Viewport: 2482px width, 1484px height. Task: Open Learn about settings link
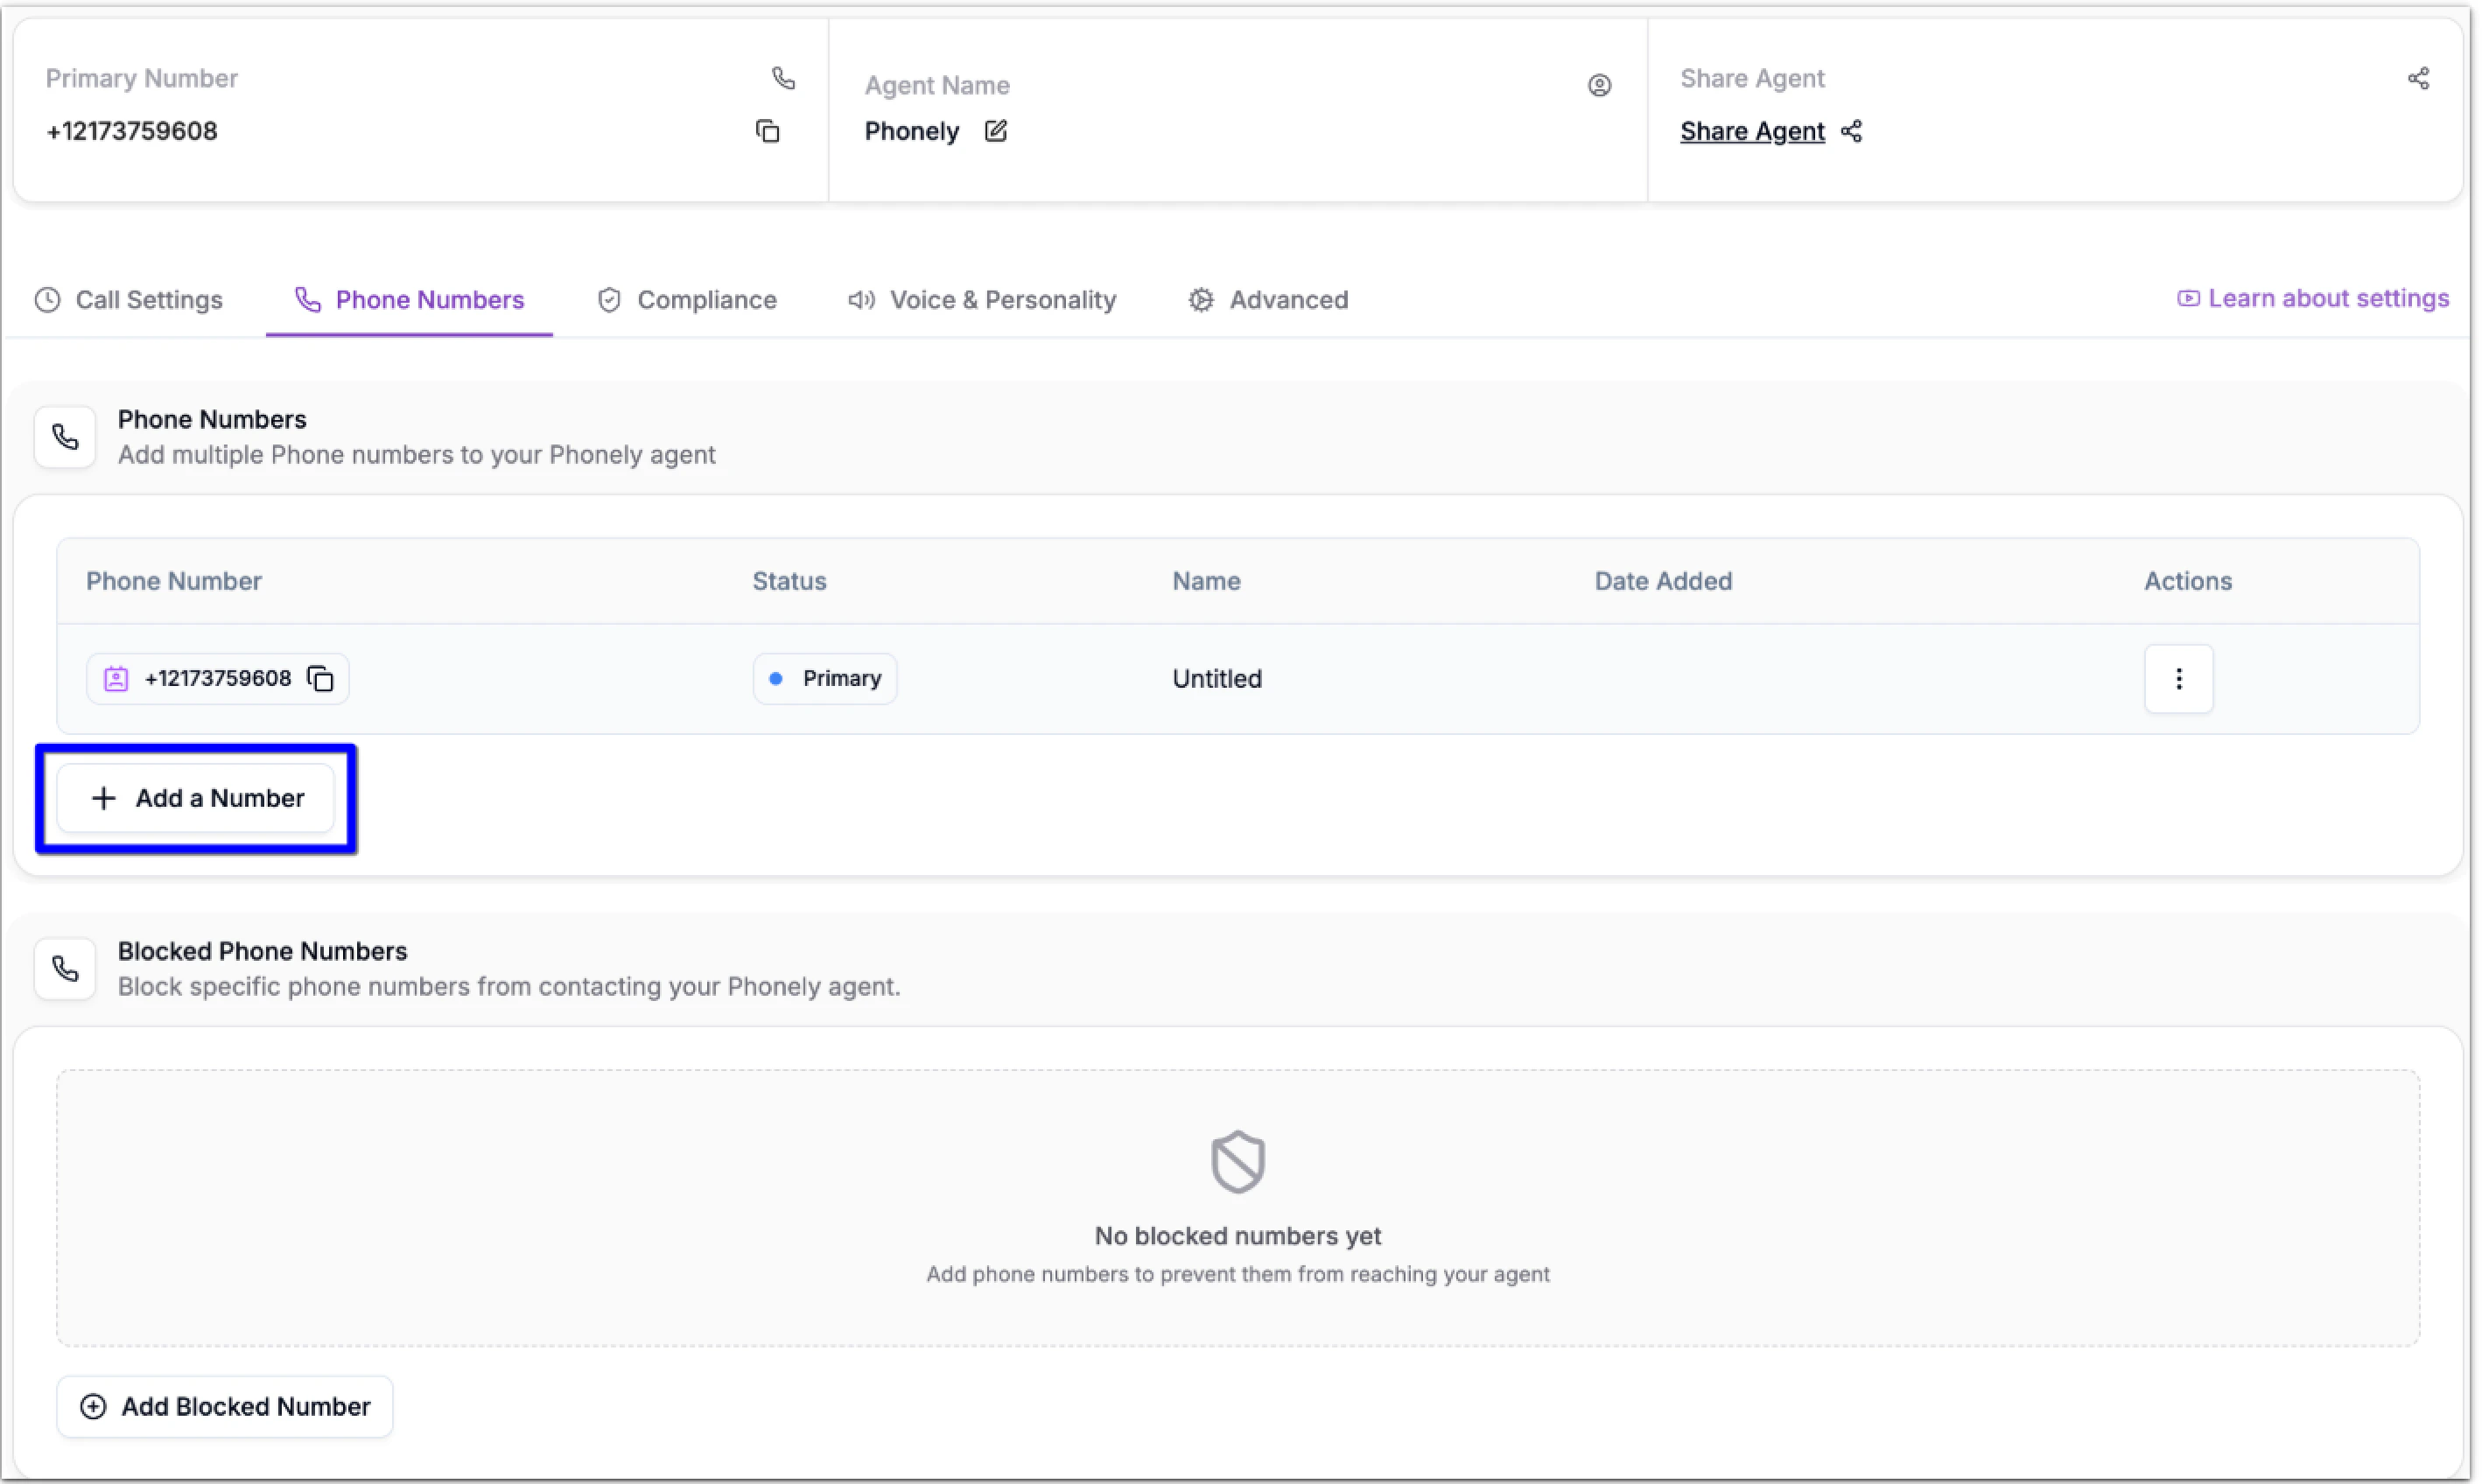[2313, 298]
